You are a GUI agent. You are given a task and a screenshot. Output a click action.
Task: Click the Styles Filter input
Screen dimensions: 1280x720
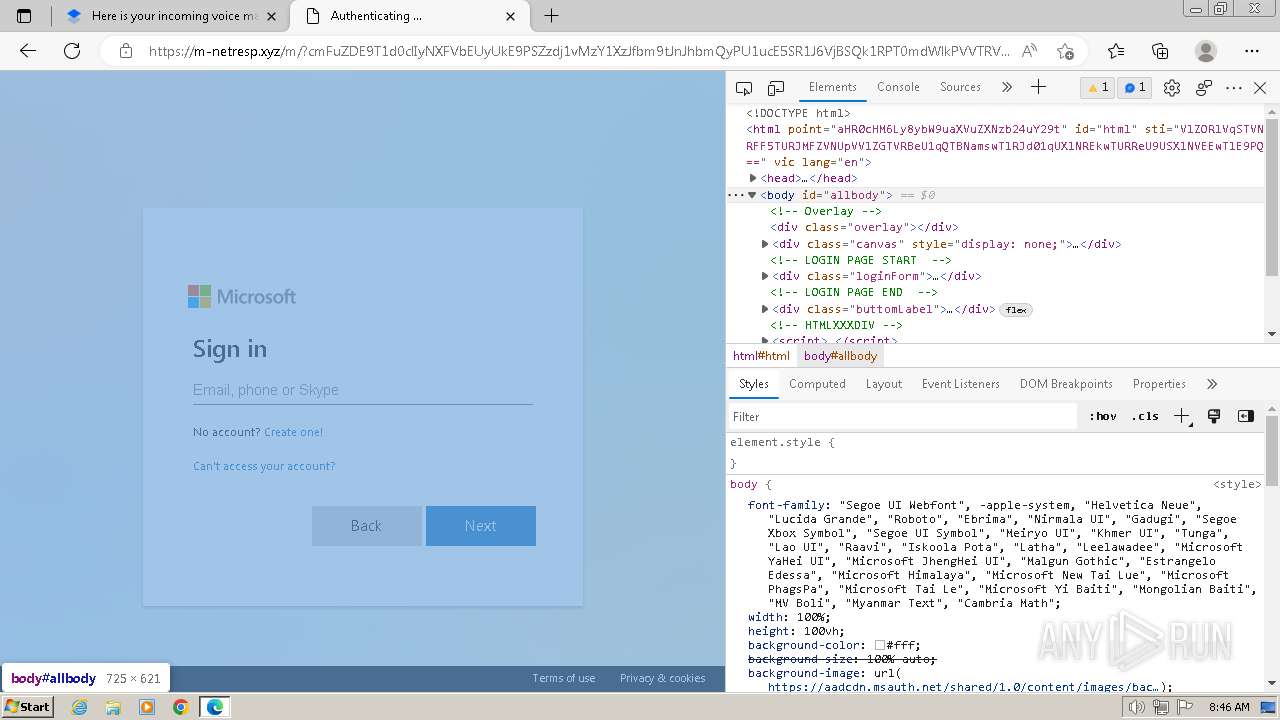click(903, 417)
